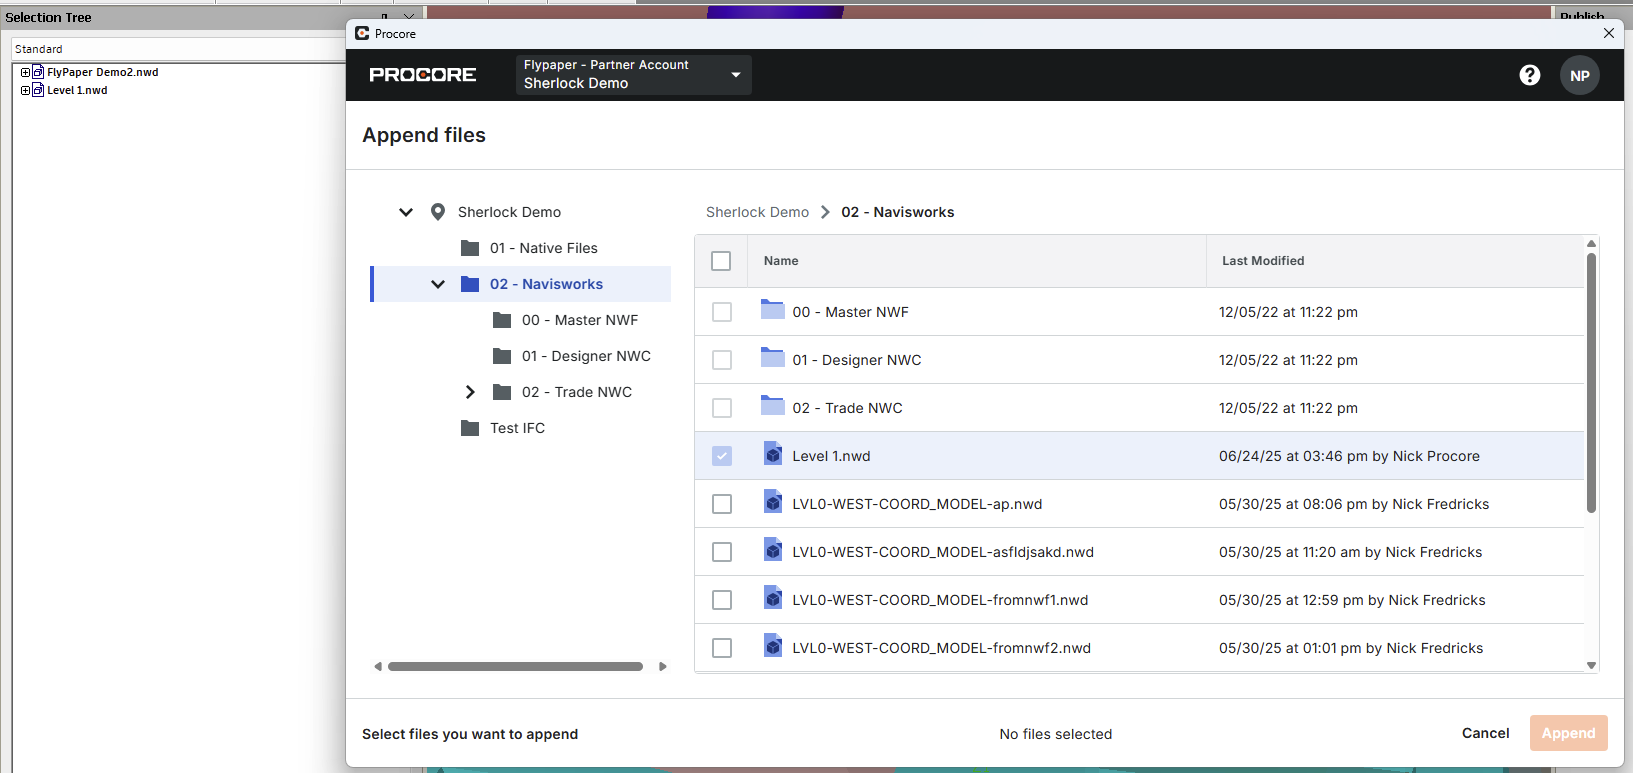Select 00 - Master NWF in folder tree
This screenshot has width=1633, height=773.
click(x=580, y=320)
